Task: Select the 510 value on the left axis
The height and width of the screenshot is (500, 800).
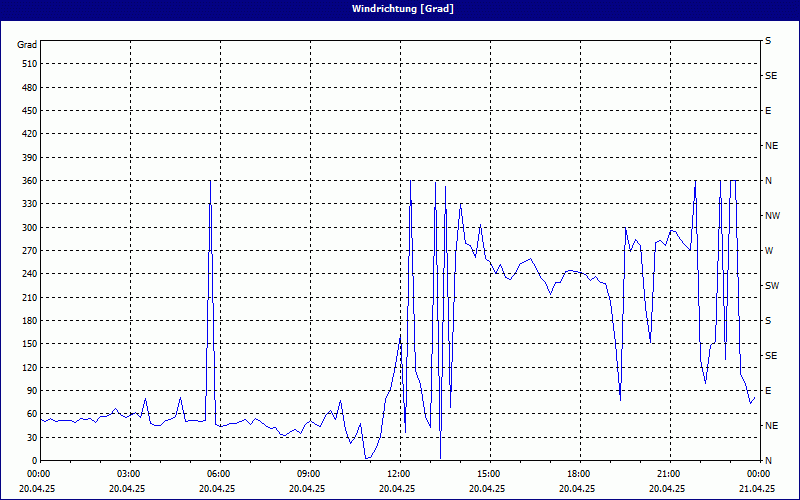Action: (x=27, y=64)
